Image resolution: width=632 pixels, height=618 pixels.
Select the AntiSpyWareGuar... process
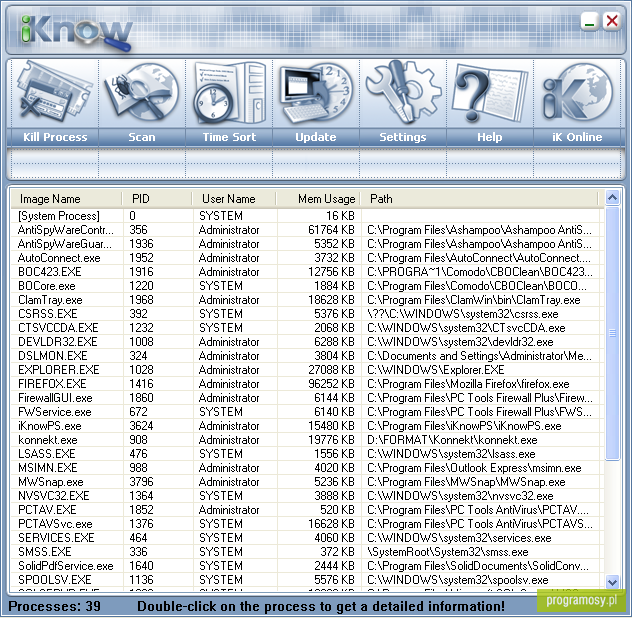[307, 244]
